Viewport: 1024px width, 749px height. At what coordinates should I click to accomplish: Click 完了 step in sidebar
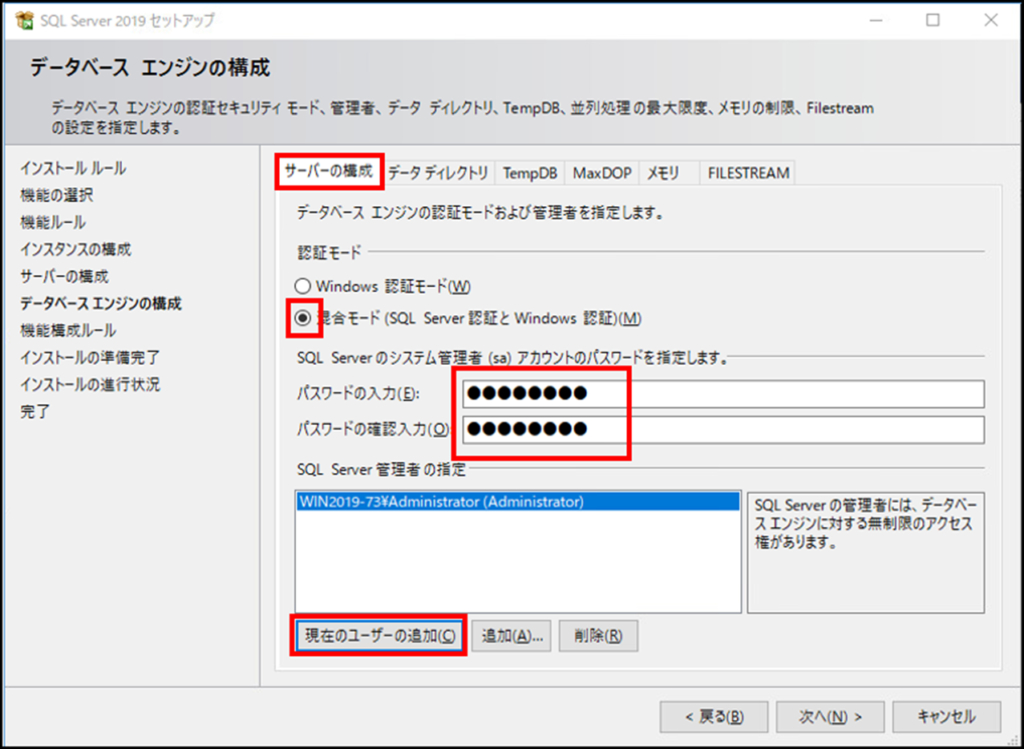coord(35,412)
